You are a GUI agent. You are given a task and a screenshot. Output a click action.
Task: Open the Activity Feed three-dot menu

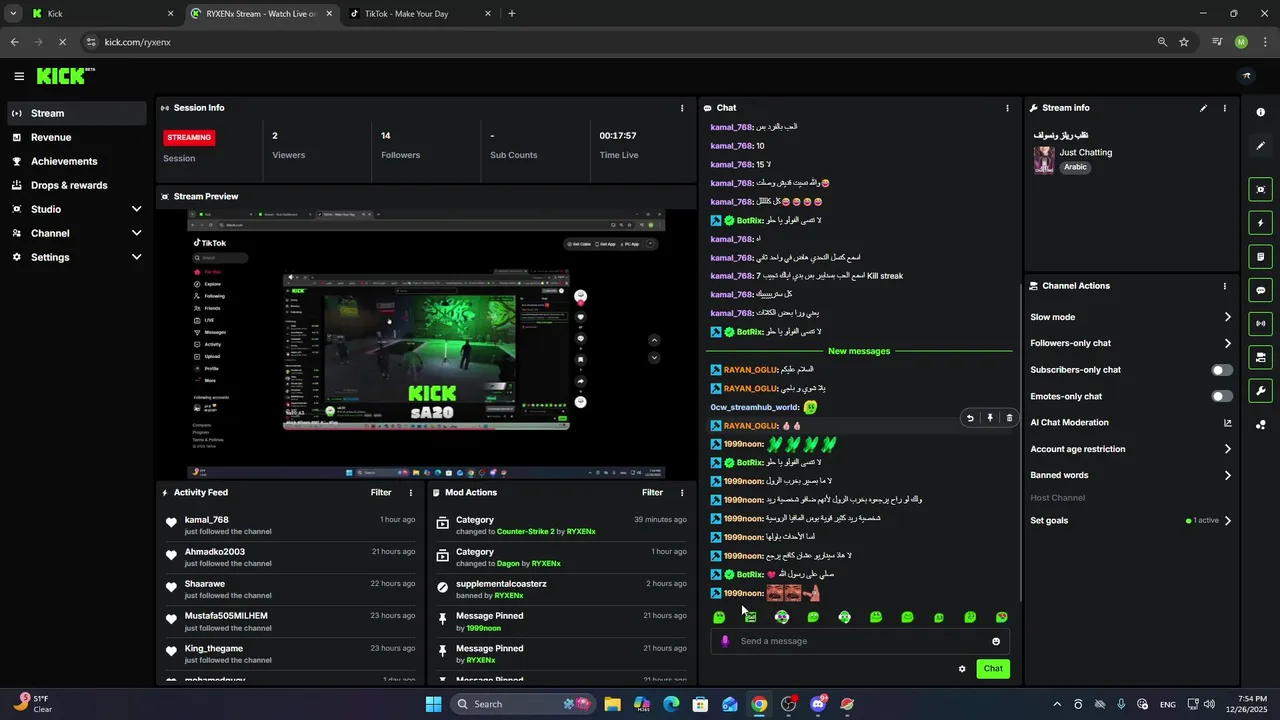pyautogui.click(x=410, y=493)
